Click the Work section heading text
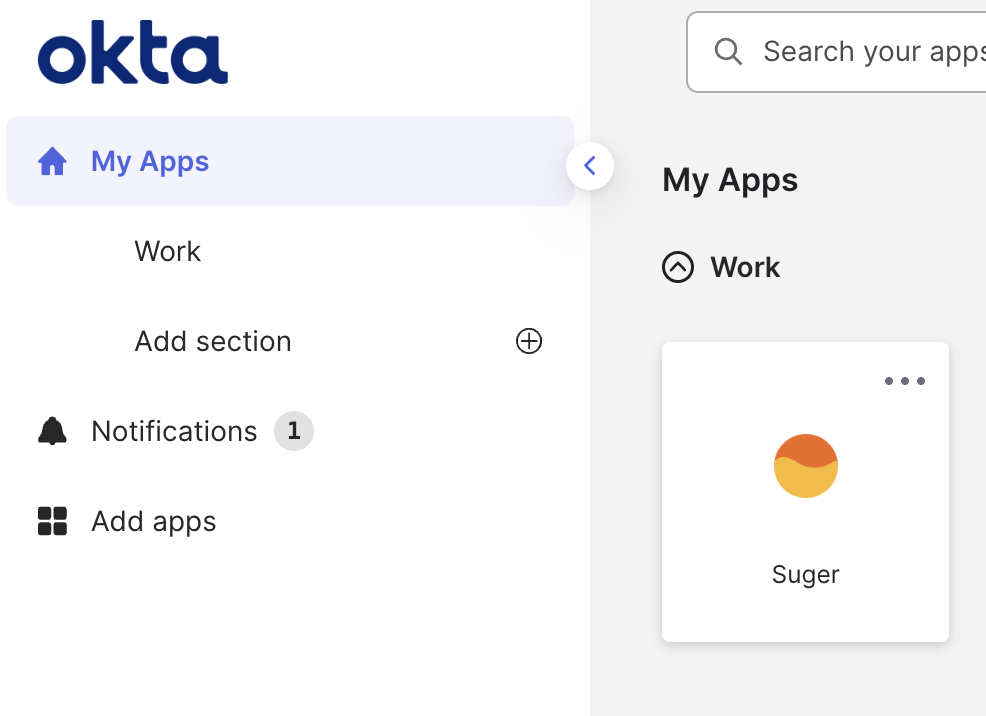986x716 pixels. [745, 267]
